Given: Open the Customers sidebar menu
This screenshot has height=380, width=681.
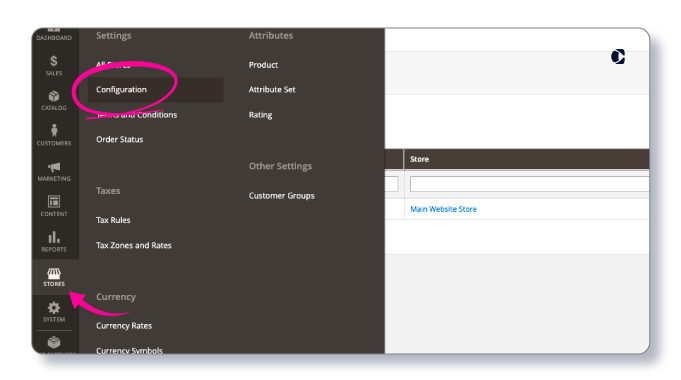Looking at the screenshot, I should 54,135.
